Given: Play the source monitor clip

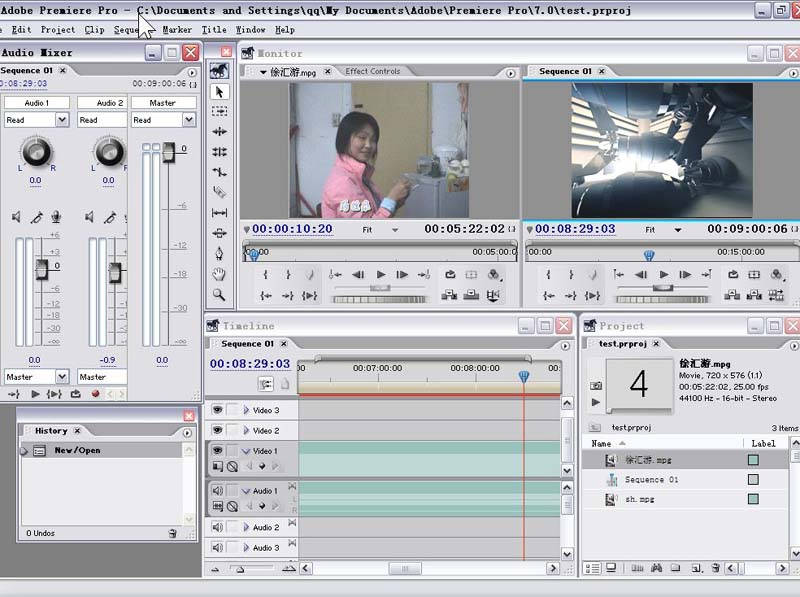Looking at the screenshot, I should click(x=380, y=275).
